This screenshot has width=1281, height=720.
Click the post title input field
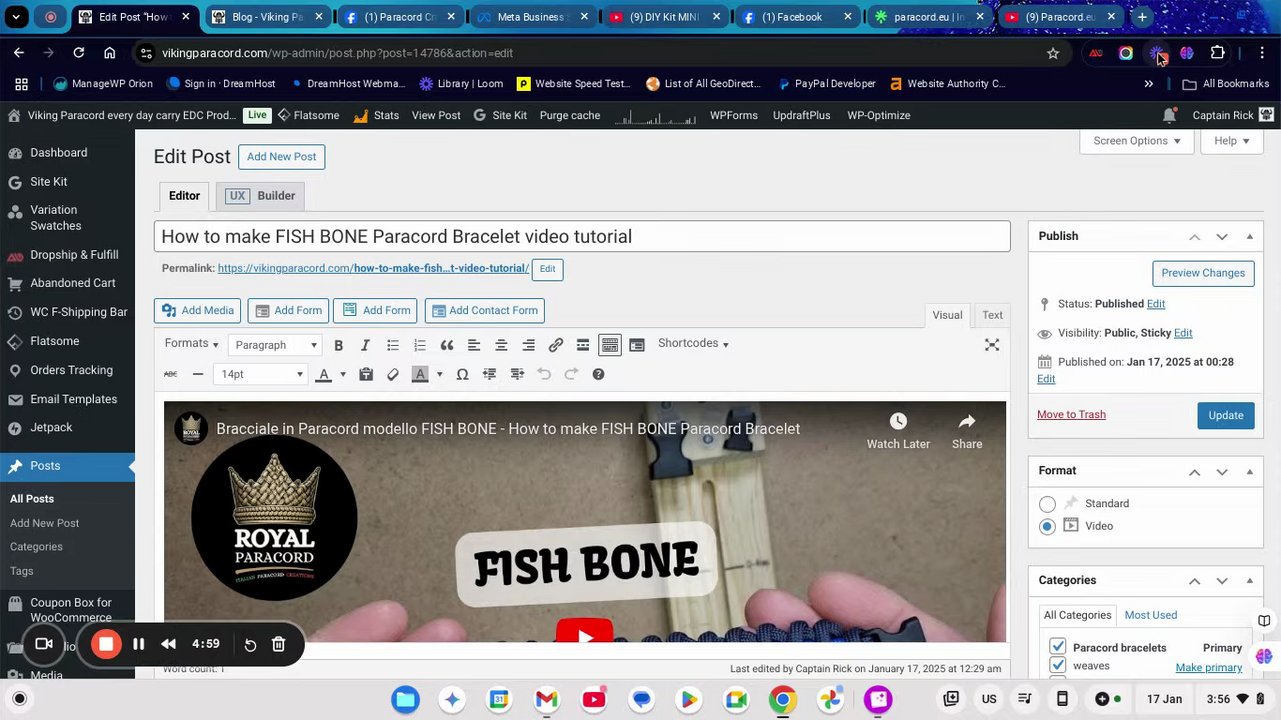[x=582, y=237]
